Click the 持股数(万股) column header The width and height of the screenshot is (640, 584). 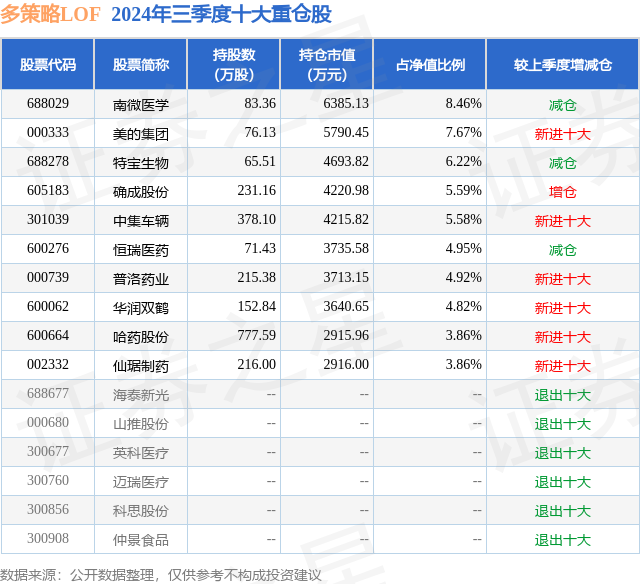pyautogui.click(x=234, y=64)
